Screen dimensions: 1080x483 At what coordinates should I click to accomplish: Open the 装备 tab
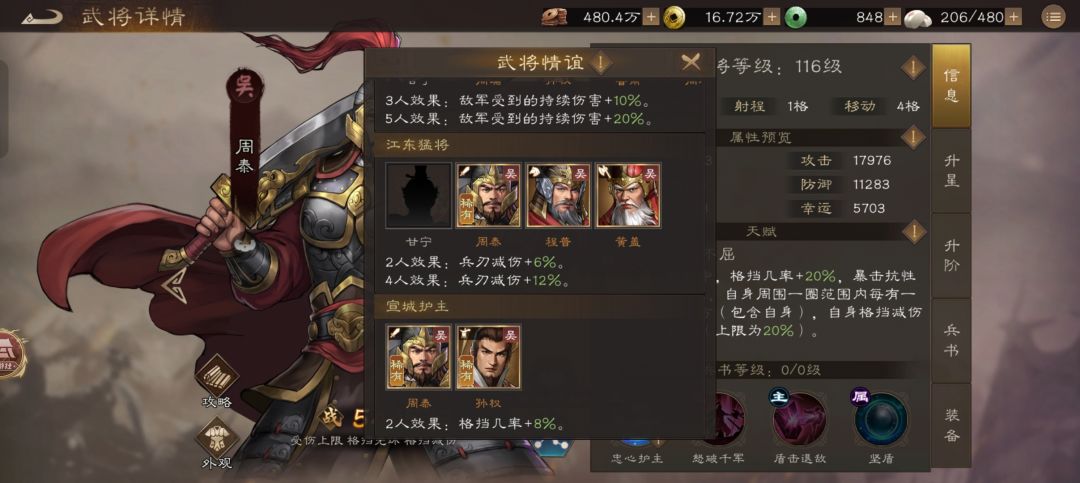coord(951,425)
